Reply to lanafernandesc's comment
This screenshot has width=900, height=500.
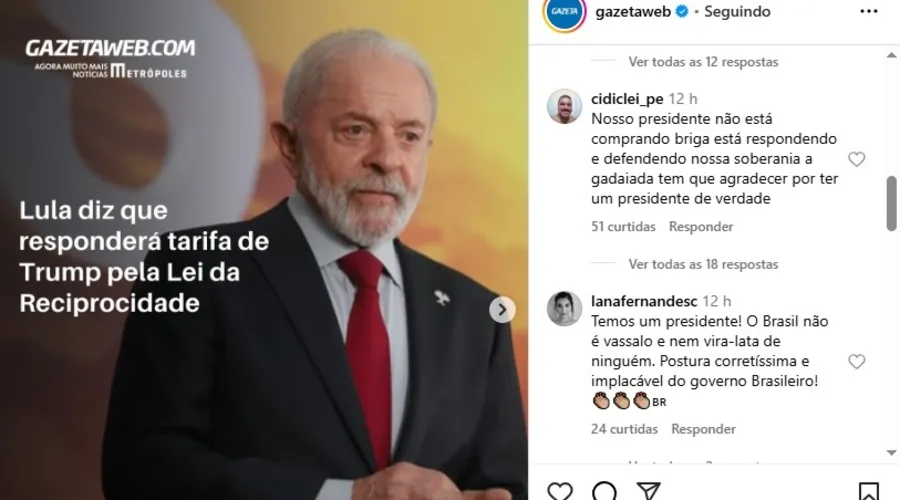[703, 429]
